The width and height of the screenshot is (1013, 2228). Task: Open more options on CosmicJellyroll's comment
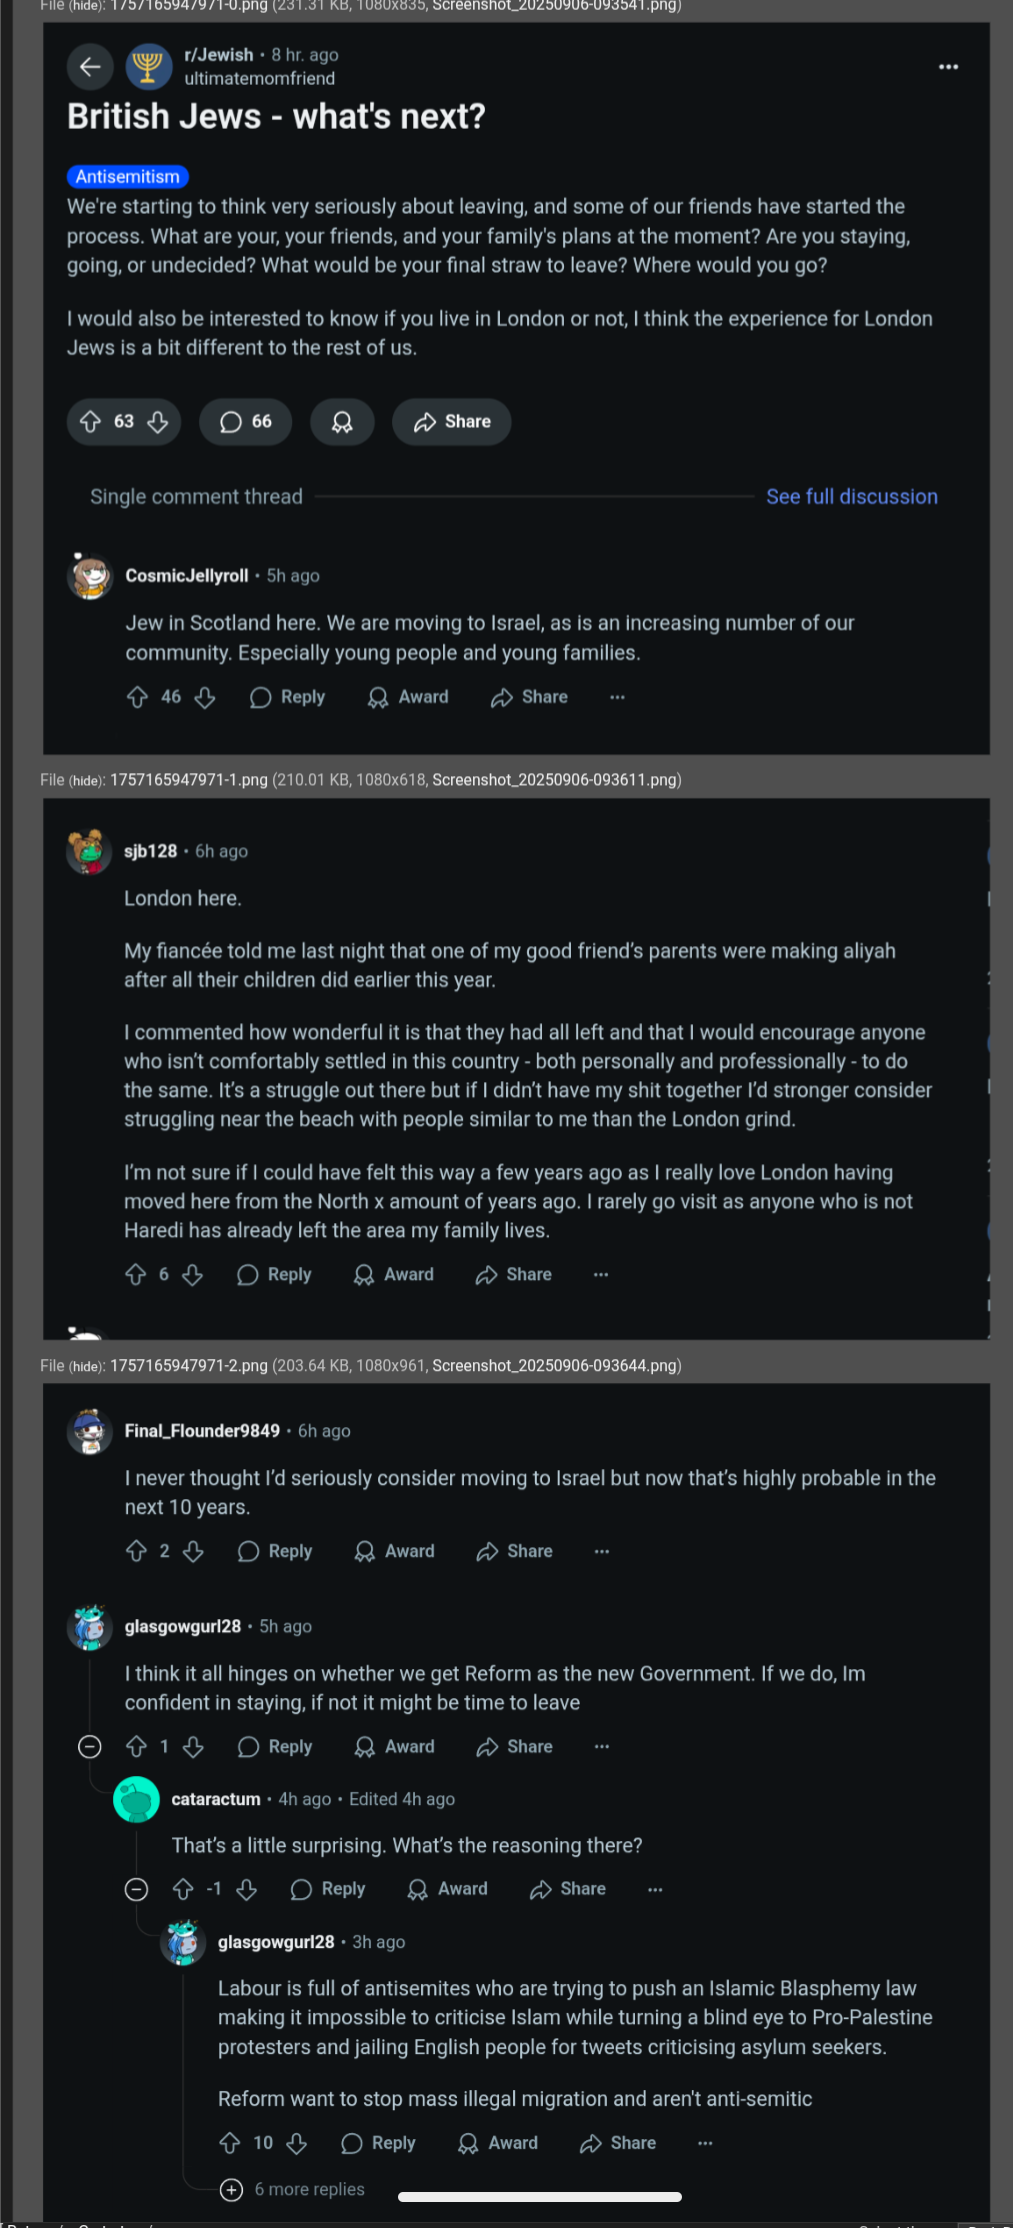[617, 697]
